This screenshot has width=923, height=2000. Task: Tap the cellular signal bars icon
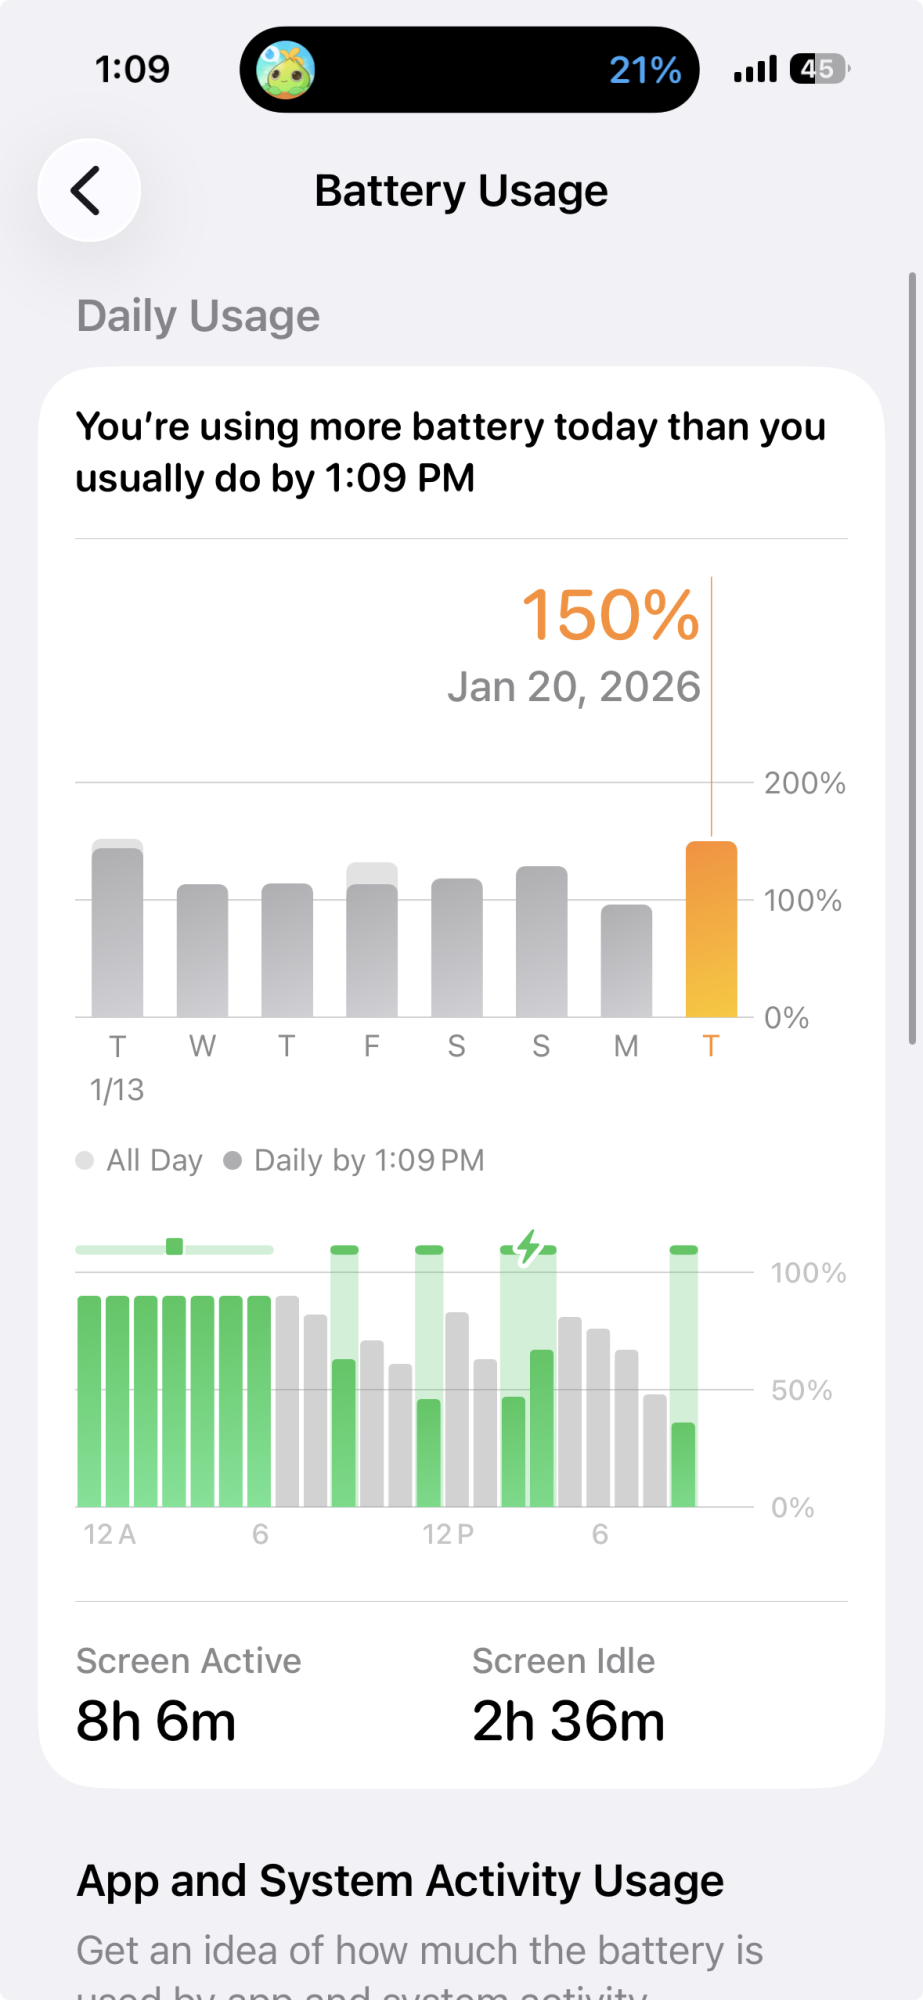755,69
